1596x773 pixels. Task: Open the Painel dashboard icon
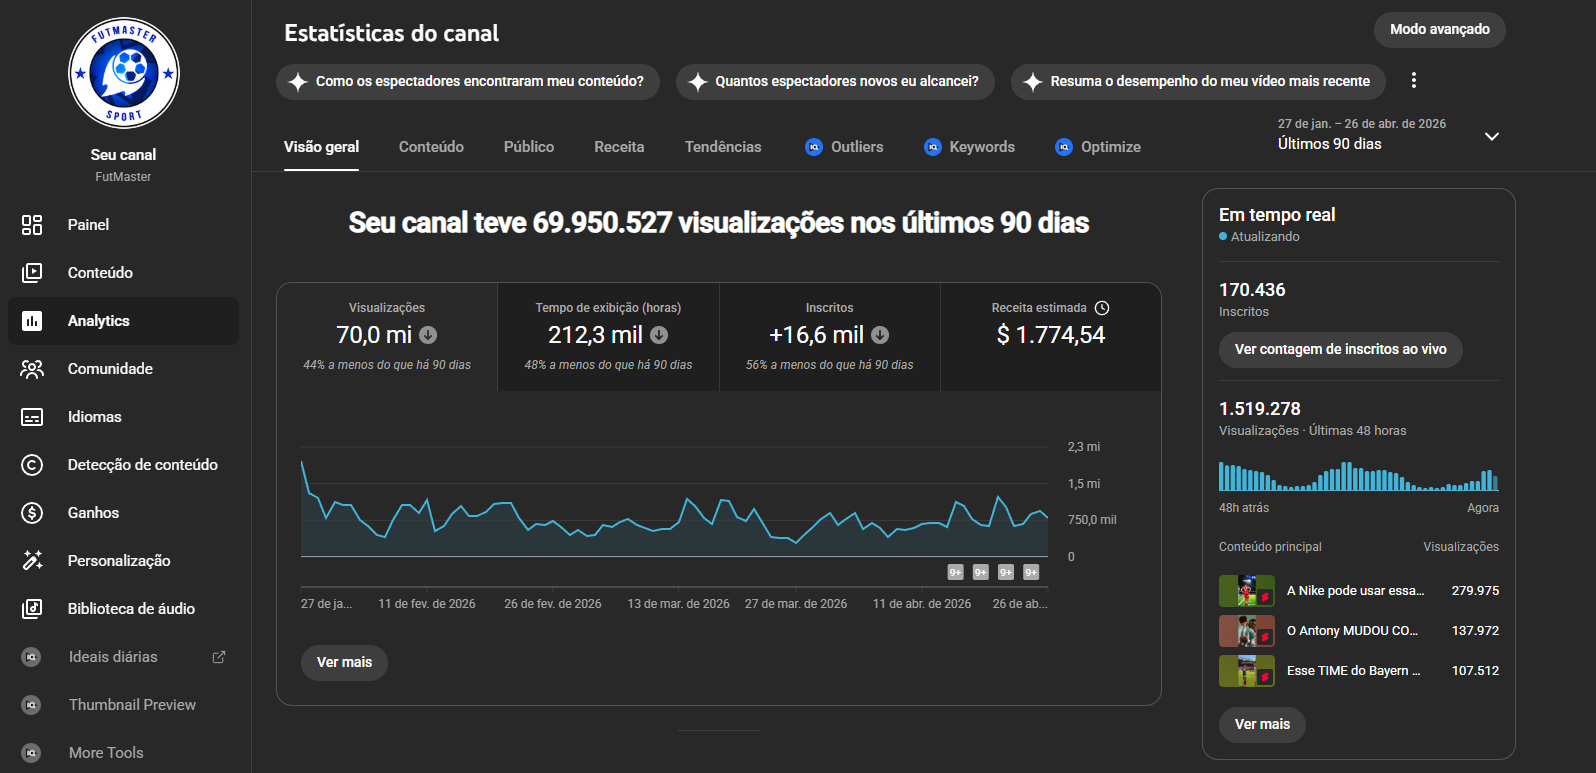coord(32,225)
